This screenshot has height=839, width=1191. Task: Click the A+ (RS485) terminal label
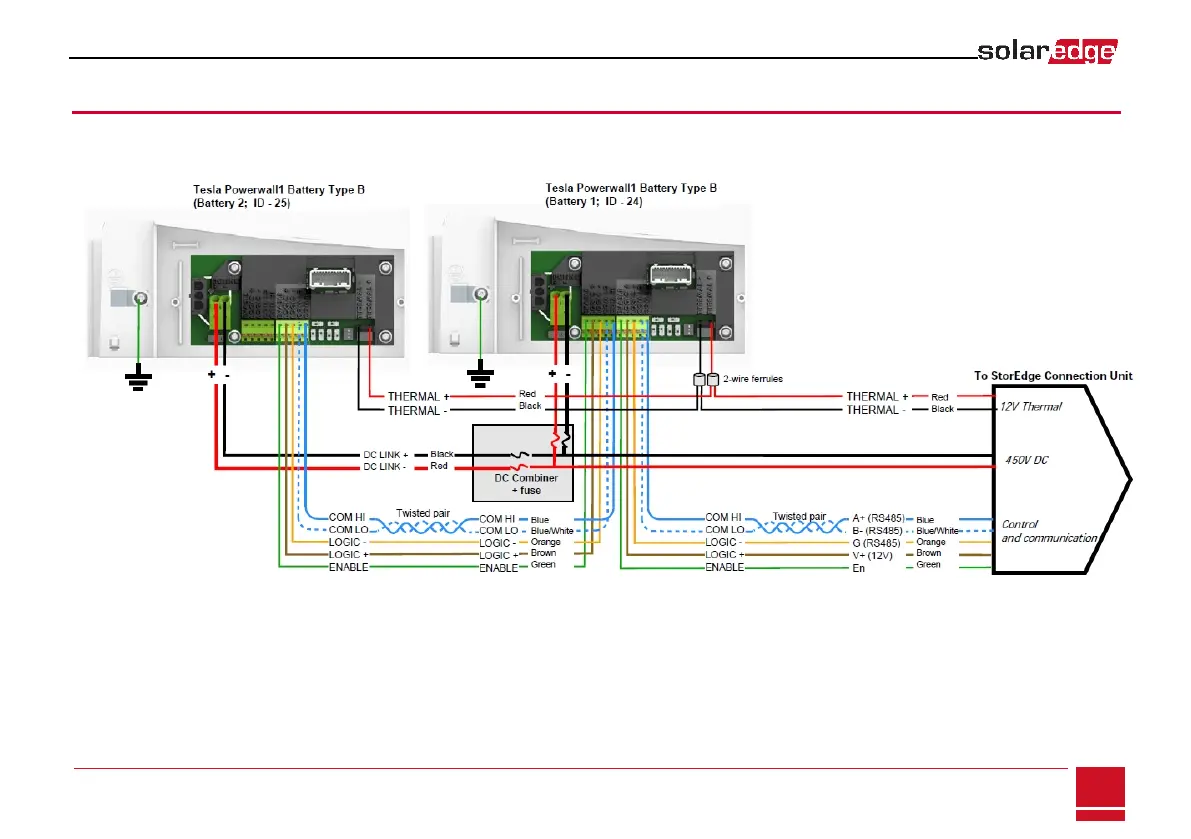[x=878, y=519]
